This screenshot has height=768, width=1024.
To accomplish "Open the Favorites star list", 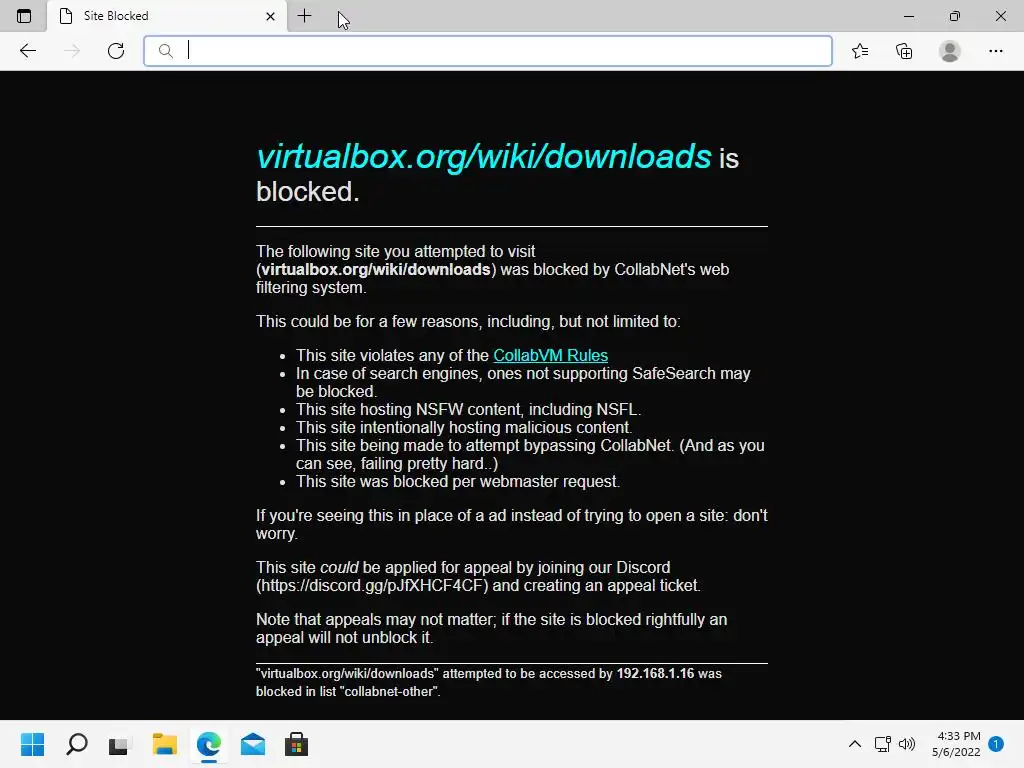I will [x=860, y=51].
